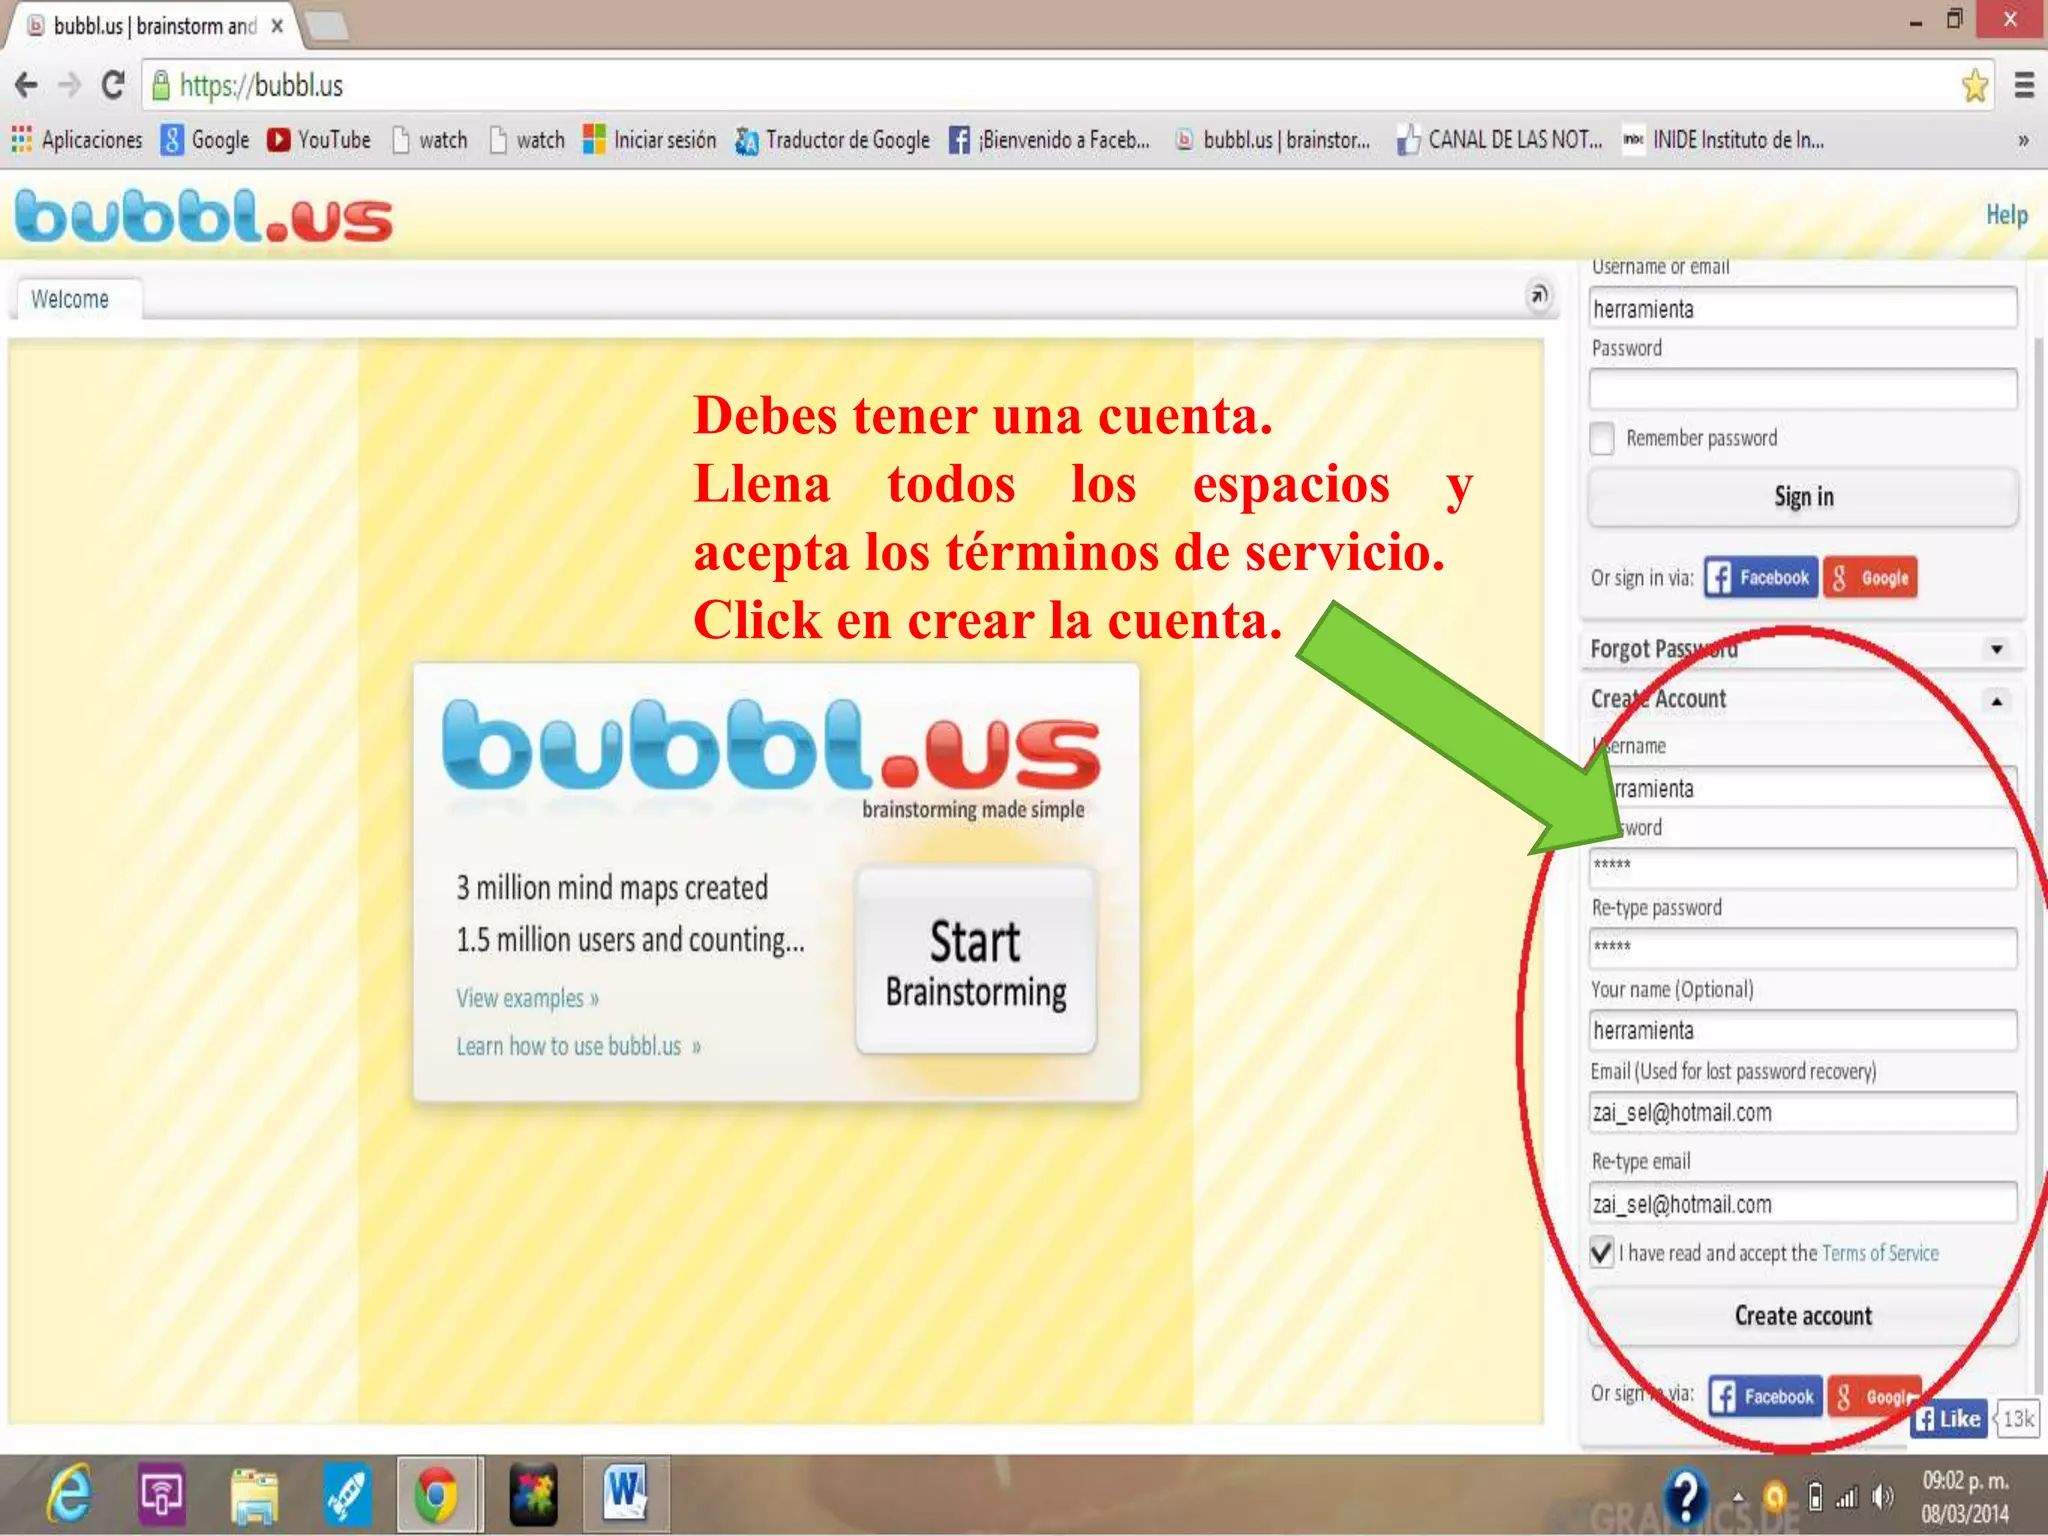Collapse the Create Account section arrow
Viewport: 2048px width, 1536px height.
(1996, 700)
